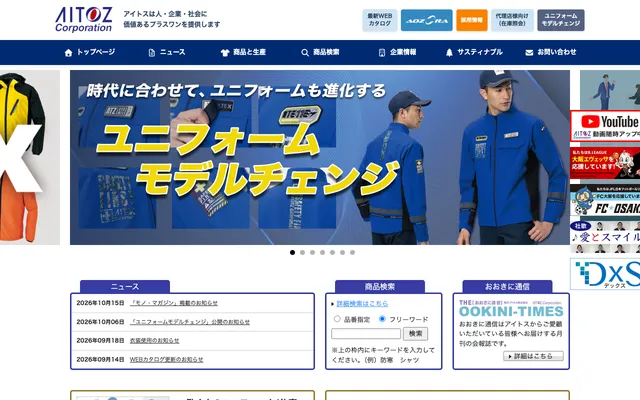
Task: Select the フリーワード radio button
Action: (x=382, y=319)
